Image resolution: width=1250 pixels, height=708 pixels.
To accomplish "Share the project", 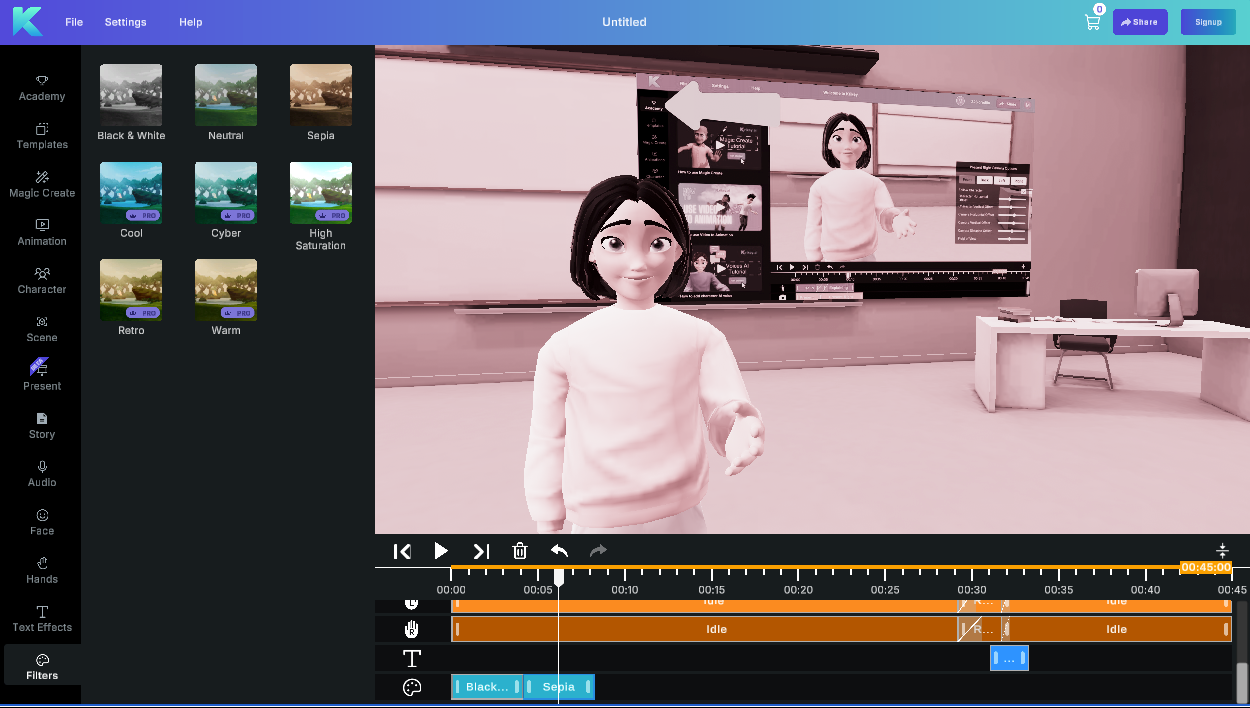I will [x=1140, y=21].
